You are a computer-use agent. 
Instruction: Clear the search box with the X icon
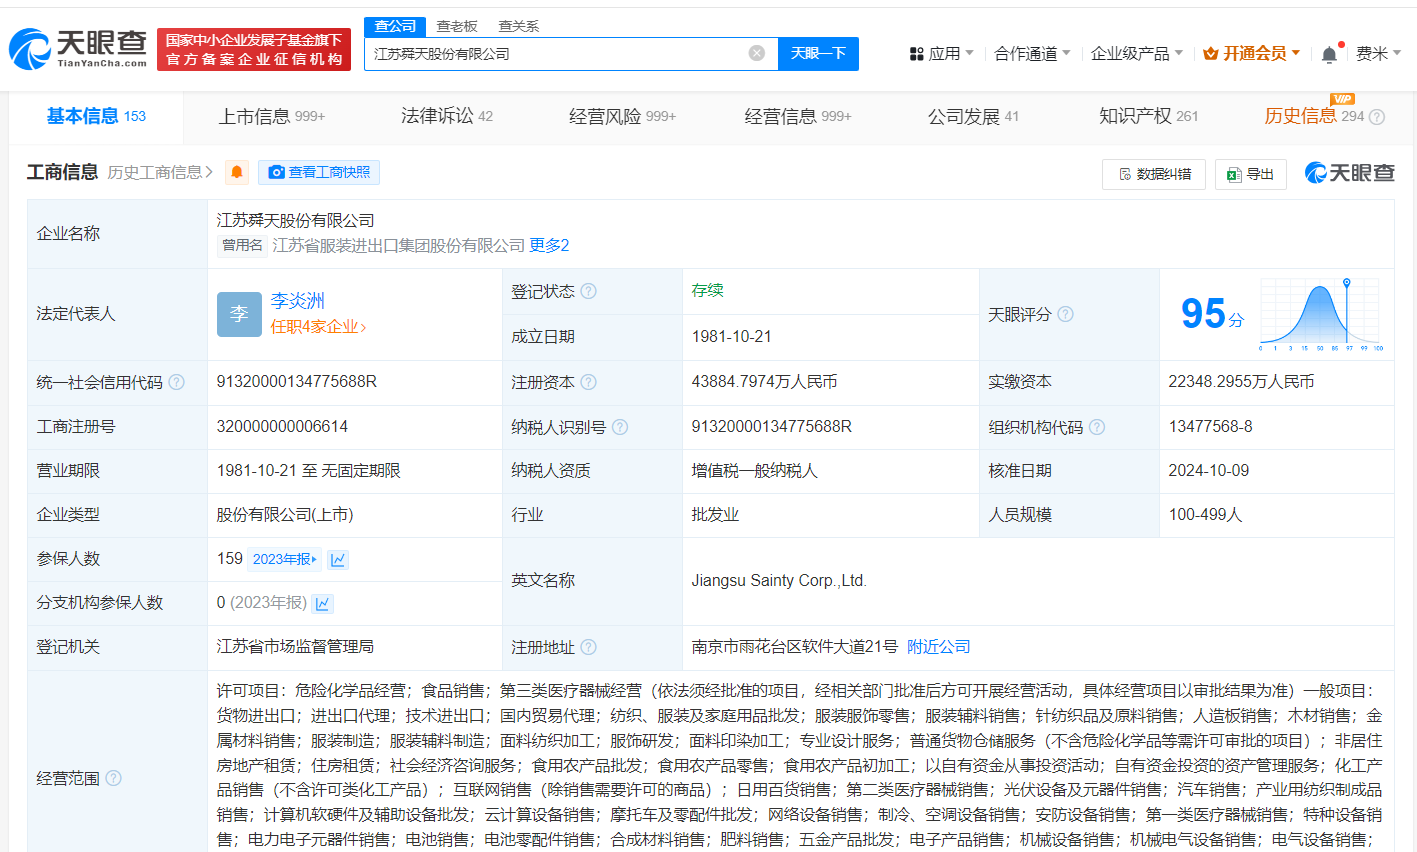tap(757, 53)
